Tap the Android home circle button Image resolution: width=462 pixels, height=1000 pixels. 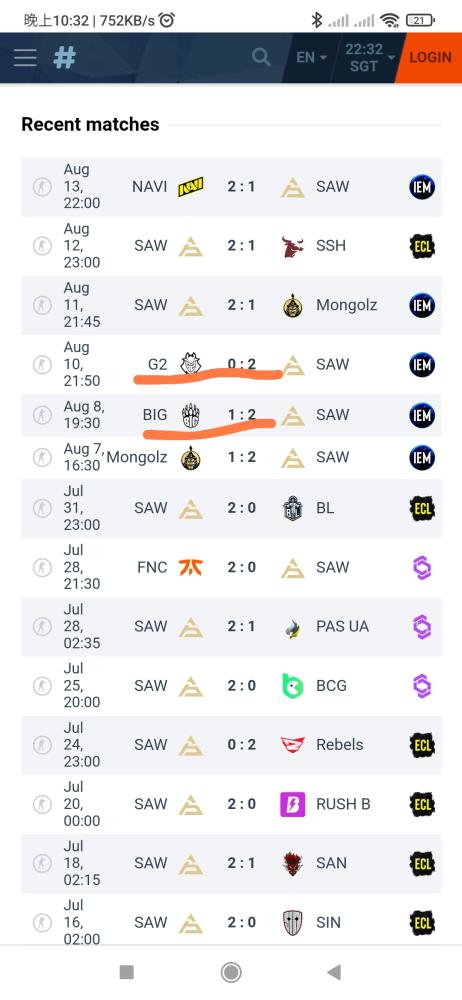point(231,973)
